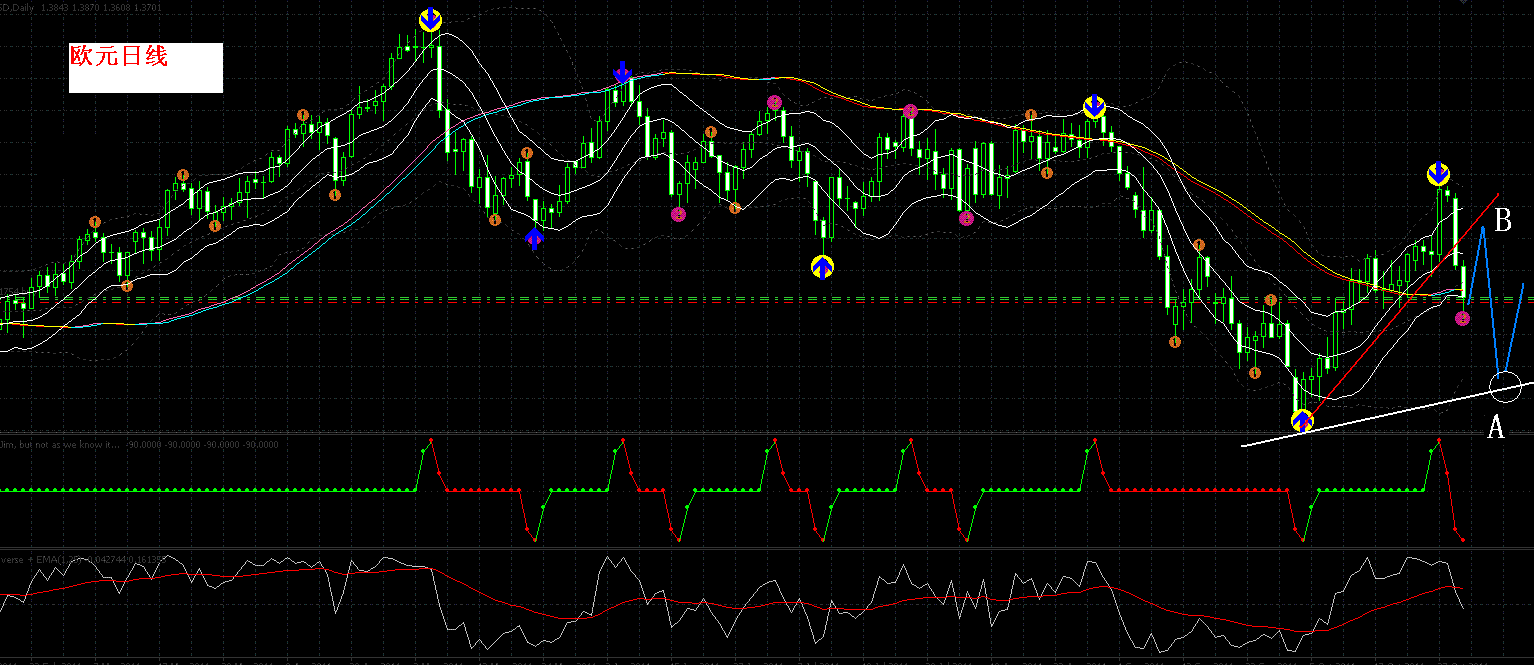Select the letter A annotation
The width and height of the screenshot is (1534, 665).
pyautogui.click(x=1496, y=427)
